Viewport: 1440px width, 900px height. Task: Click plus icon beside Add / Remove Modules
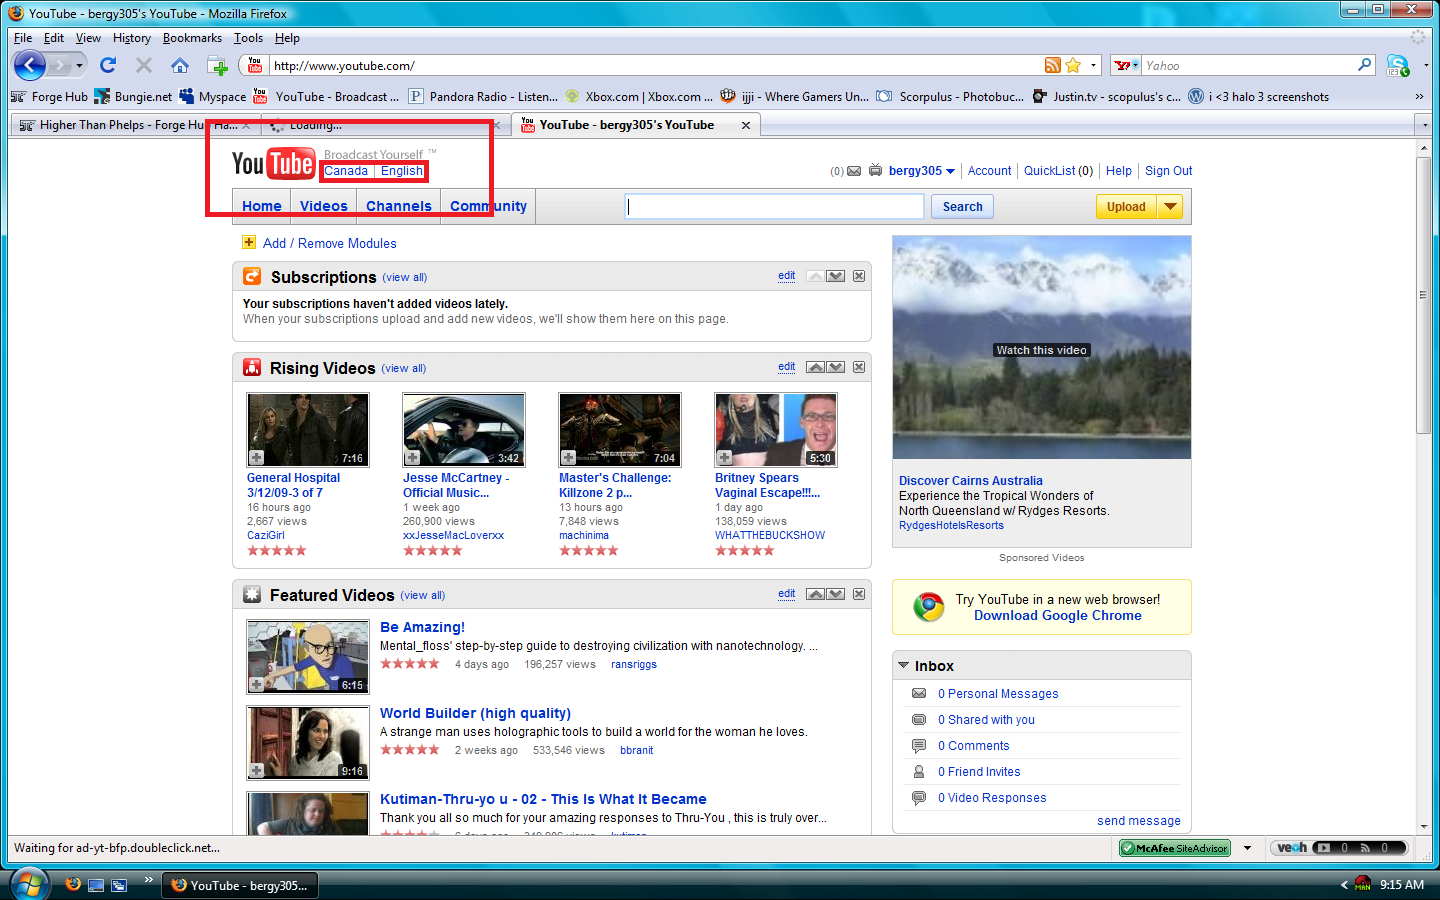point(249,243)
